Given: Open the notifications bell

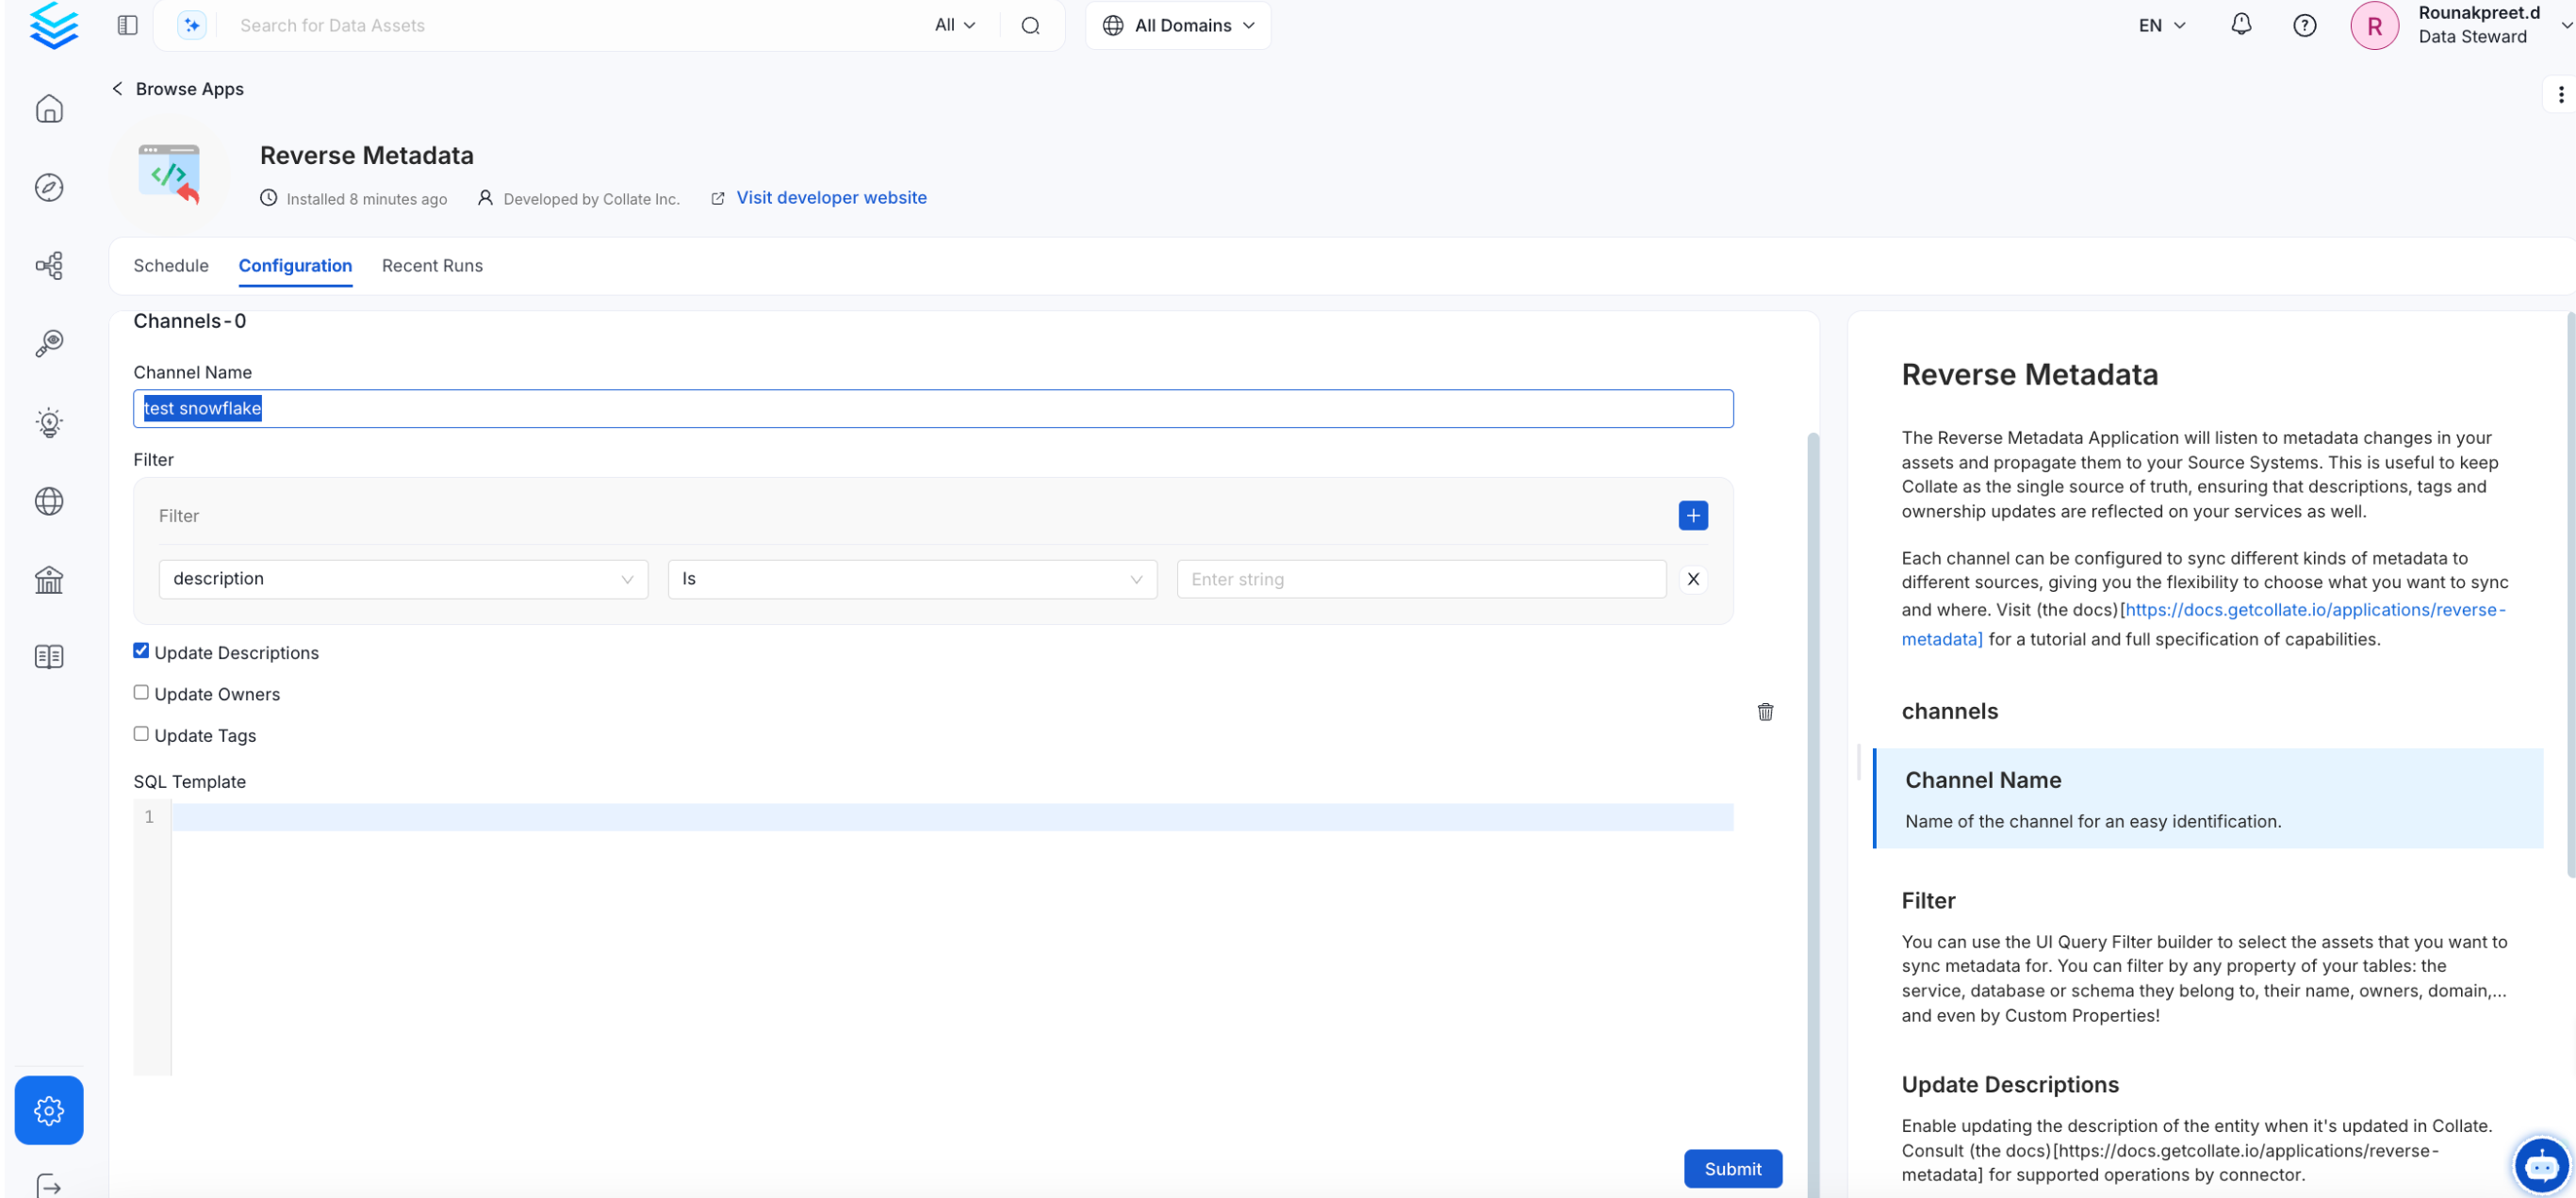Looking at the screenshot, I should pos(2241,24).
